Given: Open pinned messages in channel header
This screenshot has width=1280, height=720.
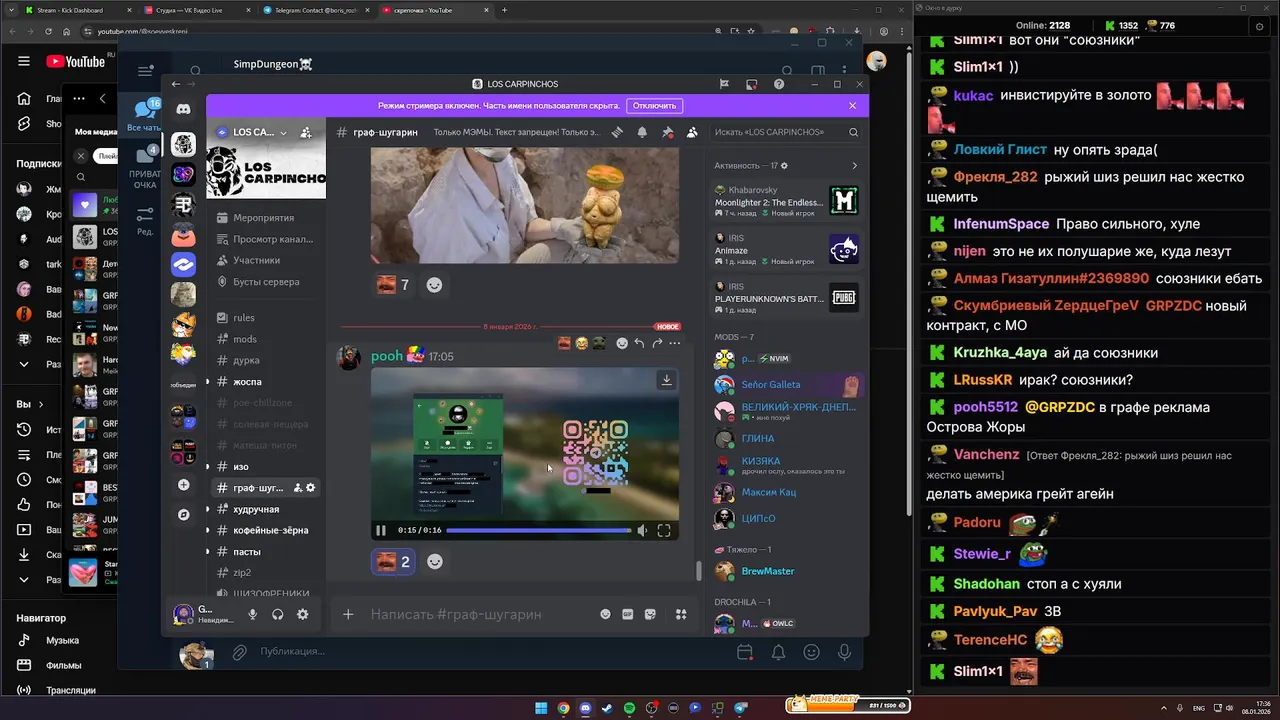Looking at the screenshot, I should pyautogui.click(x=667, y=132).
